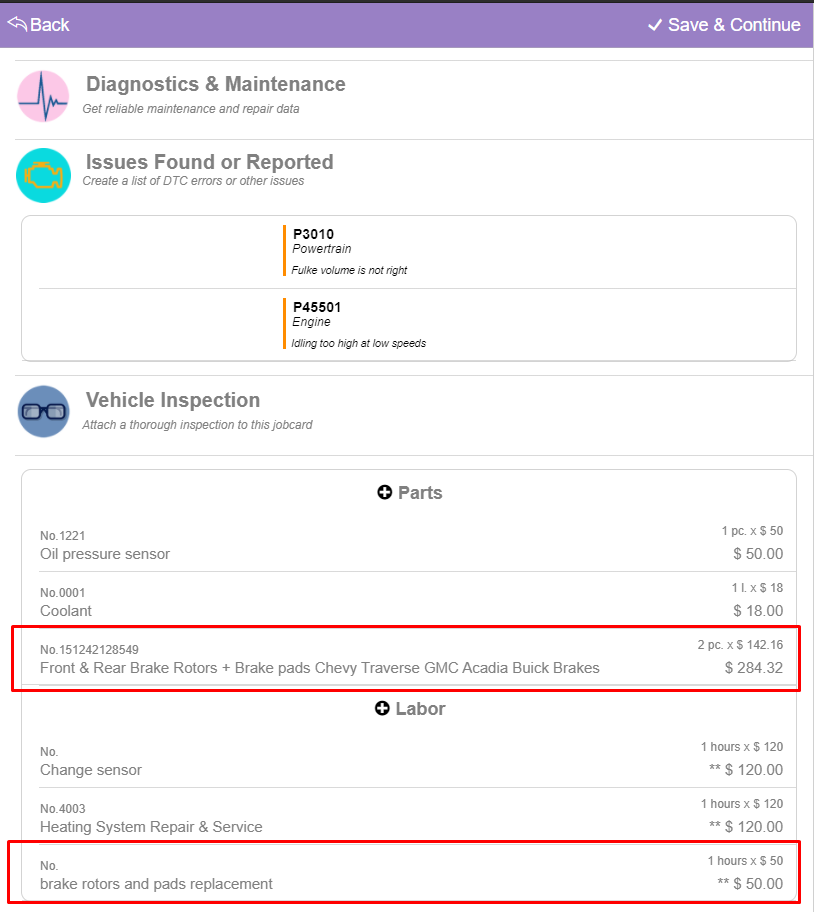Open the Change sensor labor row
Screen dimensions: 814x912
click(x=408, y=759)
